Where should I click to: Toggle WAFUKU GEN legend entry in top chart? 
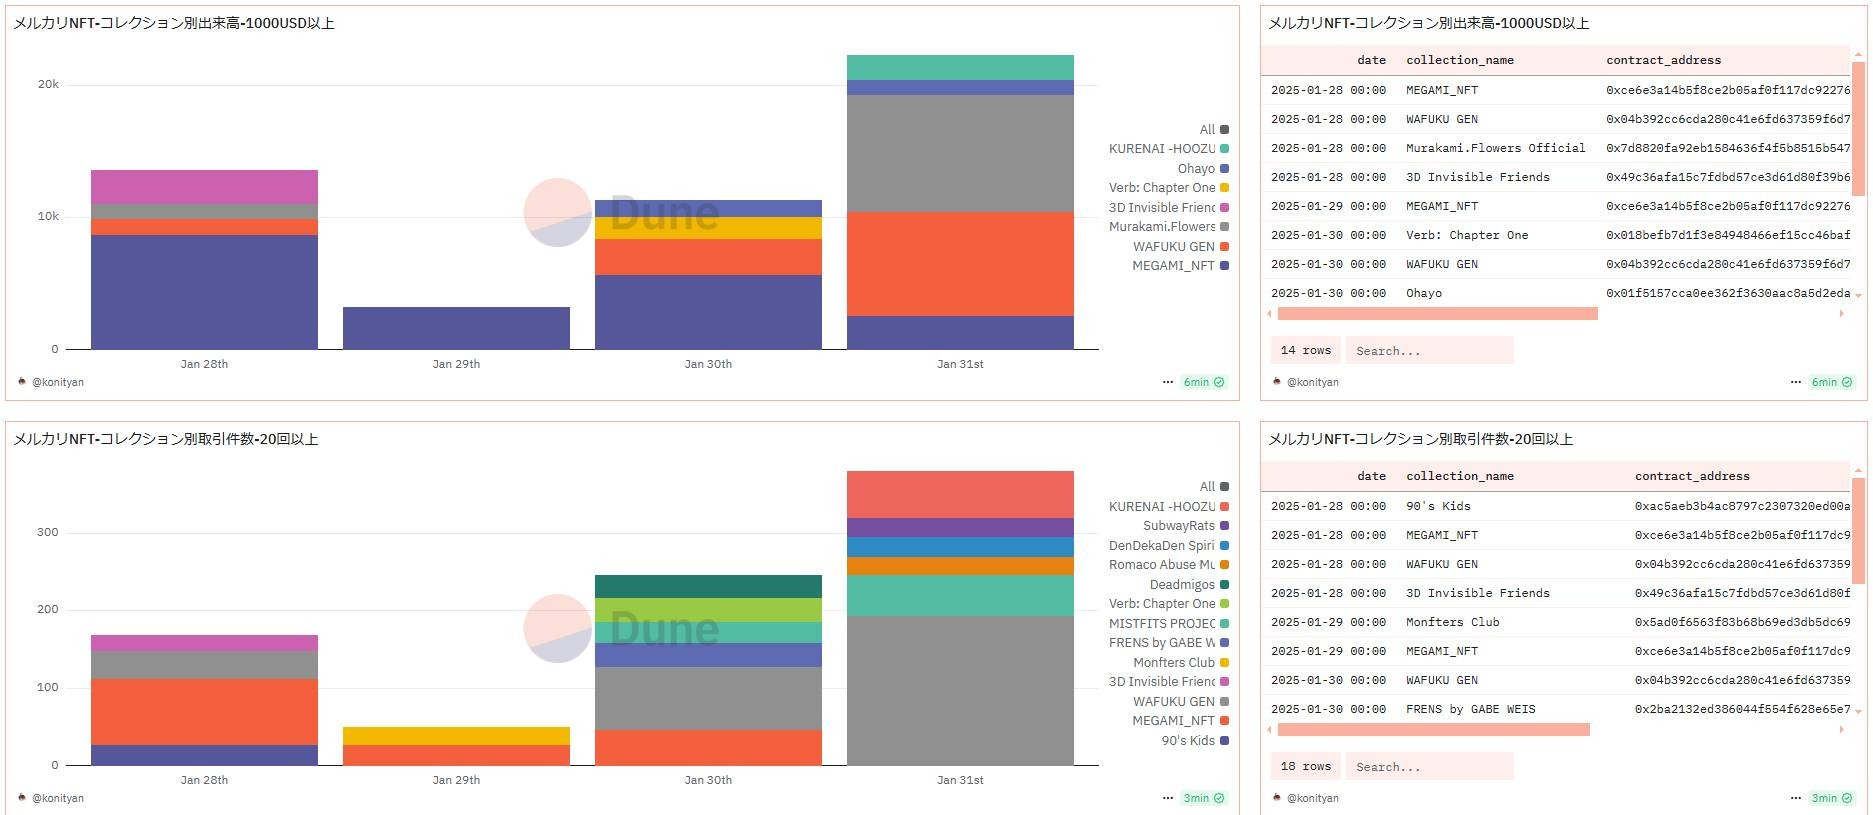coord(1180,247)
